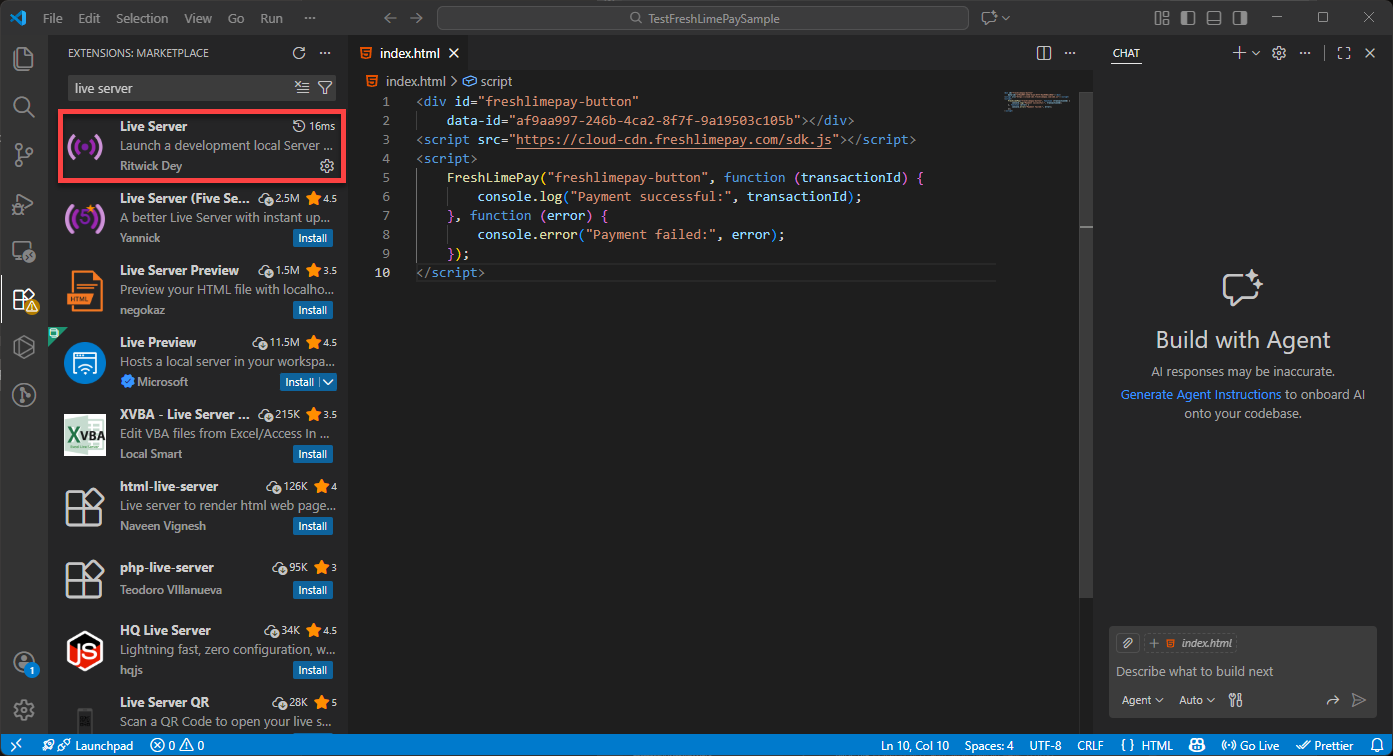Click the filter extensions funnel icon
The width and height of the screenshot is (1393, 756).
pyautogui.click(x=325, y=88)
